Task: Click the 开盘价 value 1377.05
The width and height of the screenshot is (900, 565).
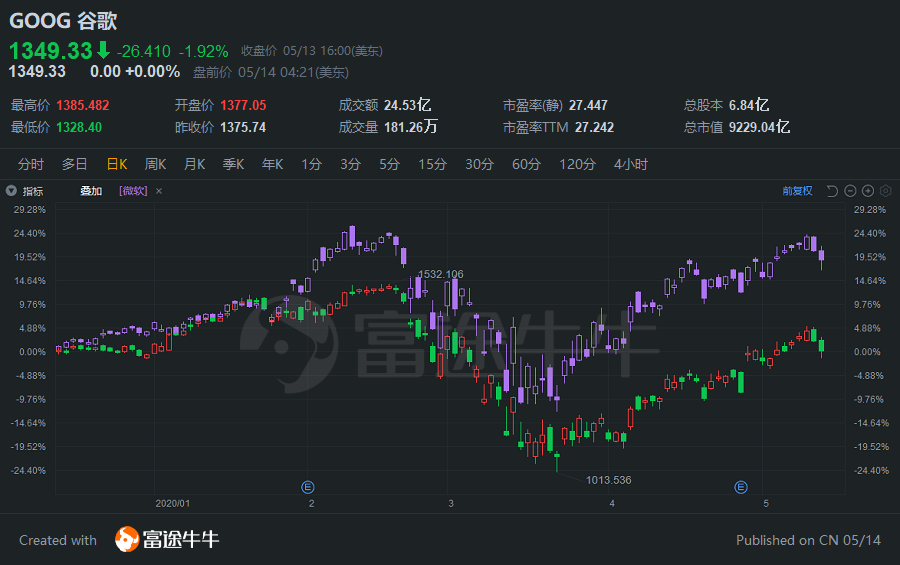Action: 243,105
